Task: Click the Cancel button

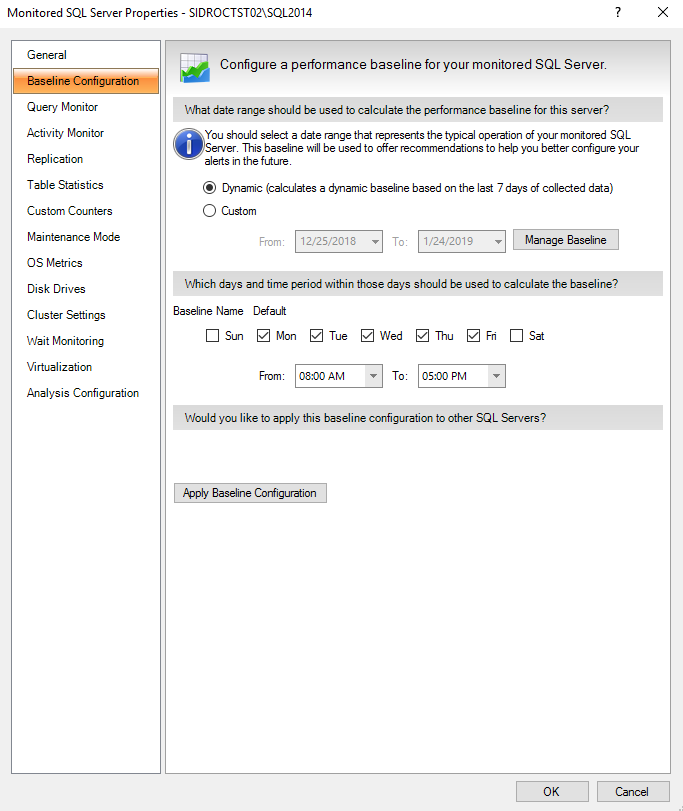Action: click(633, 791)
